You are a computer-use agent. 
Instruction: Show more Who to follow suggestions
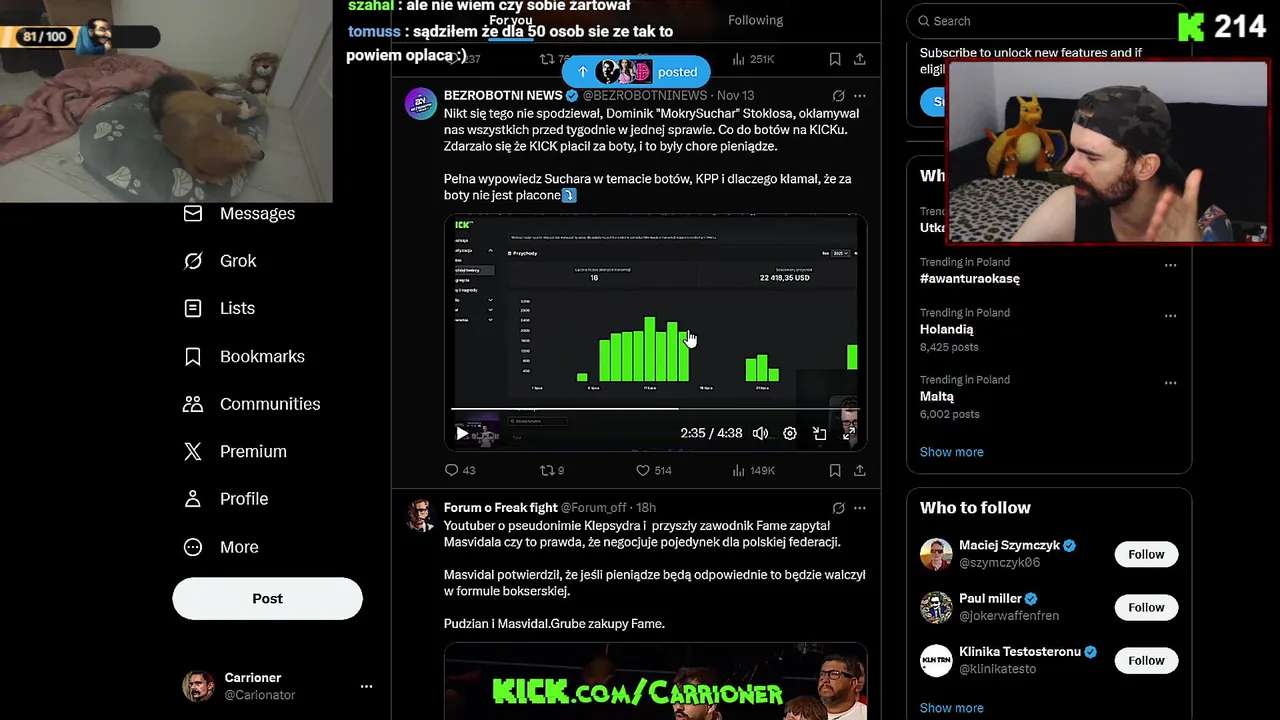(x=952, y=708)
